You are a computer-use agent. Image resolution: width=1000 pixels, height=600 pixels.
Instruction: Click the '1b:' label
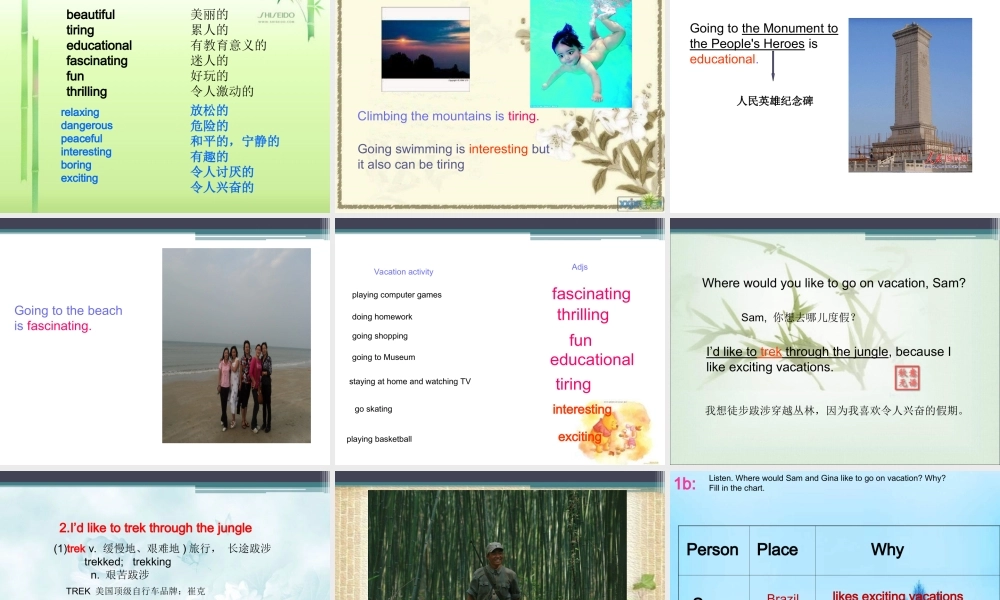pos(685,484)
